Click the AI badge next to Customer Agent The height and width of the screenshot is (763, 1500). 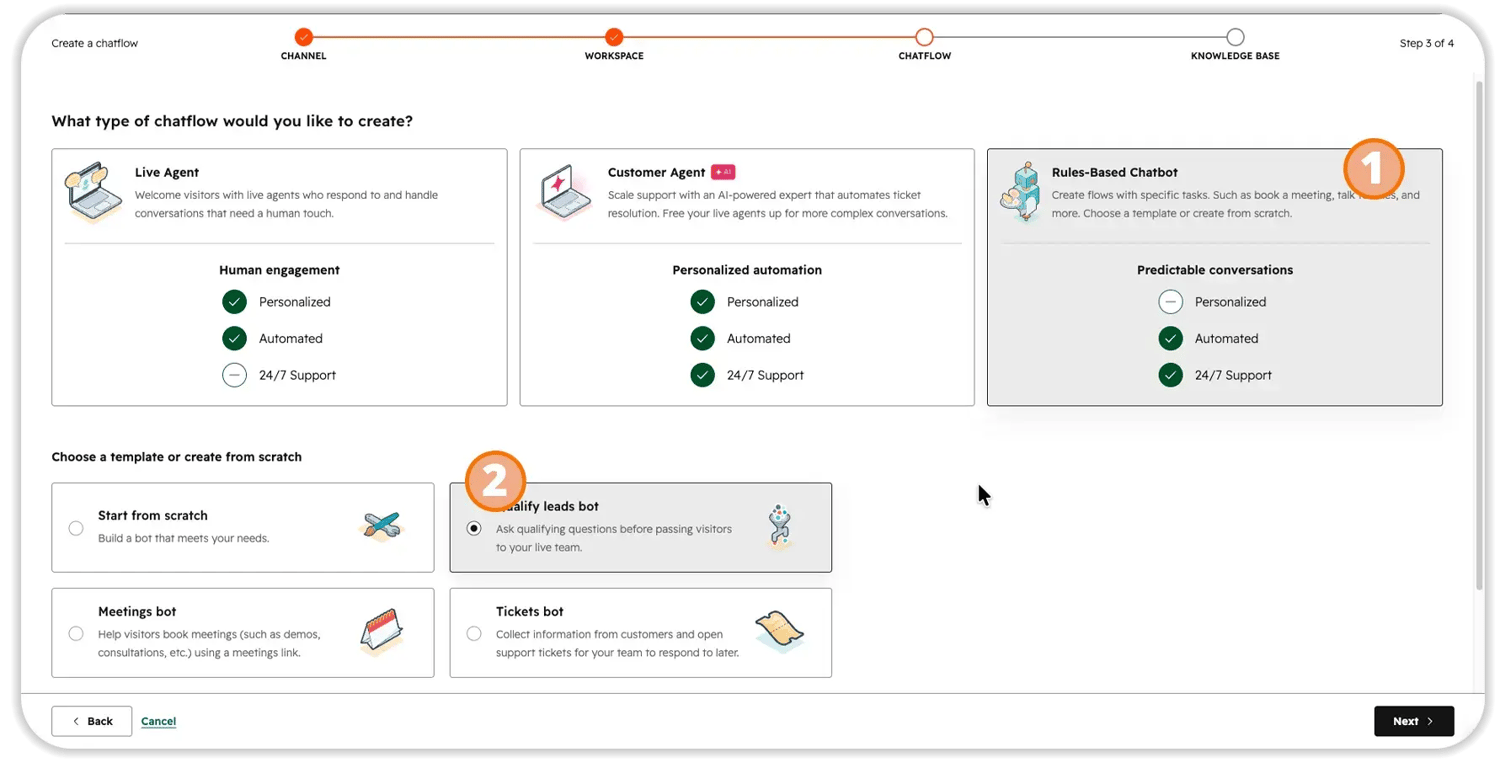pos(723,172)
